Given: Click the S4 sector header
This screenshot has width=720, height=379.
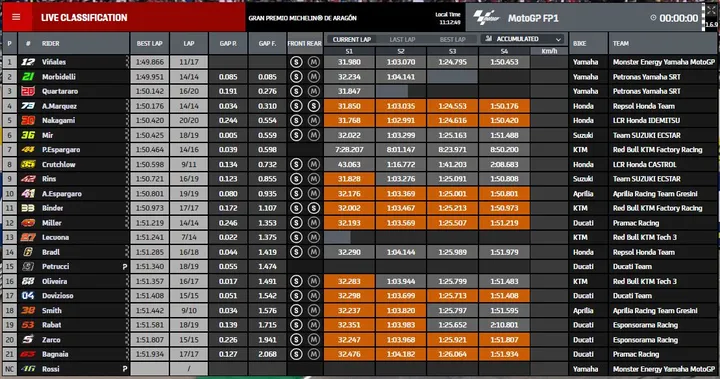Looking at the screenshot, I should (504, 51).
